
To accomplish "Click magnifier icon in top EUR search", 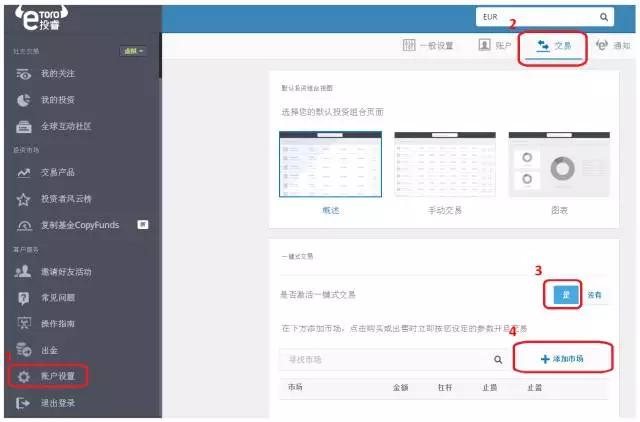I will (x=604, y=17).
